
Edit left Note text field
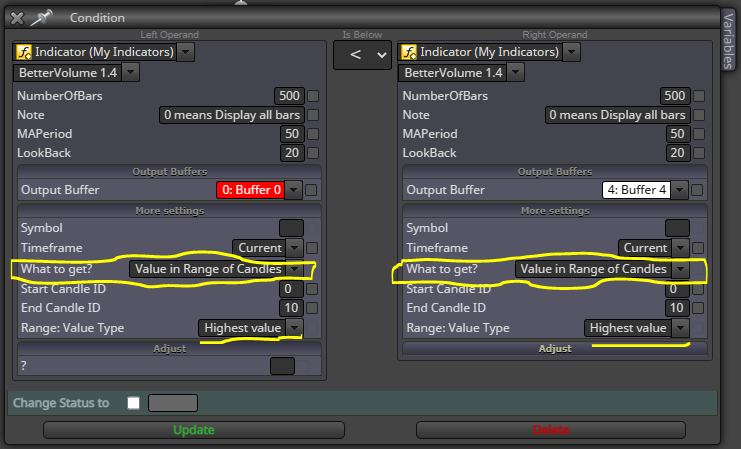[232, 115]
